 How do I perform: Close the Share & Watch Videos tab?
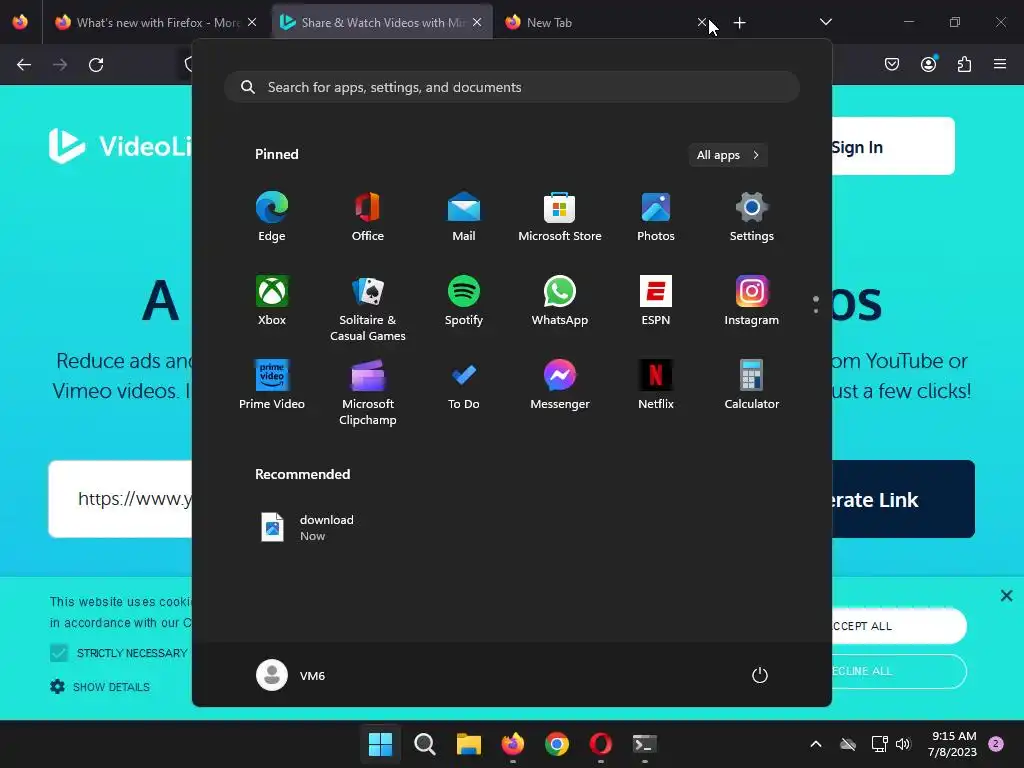pyautogui.click(x=477, y=22)
